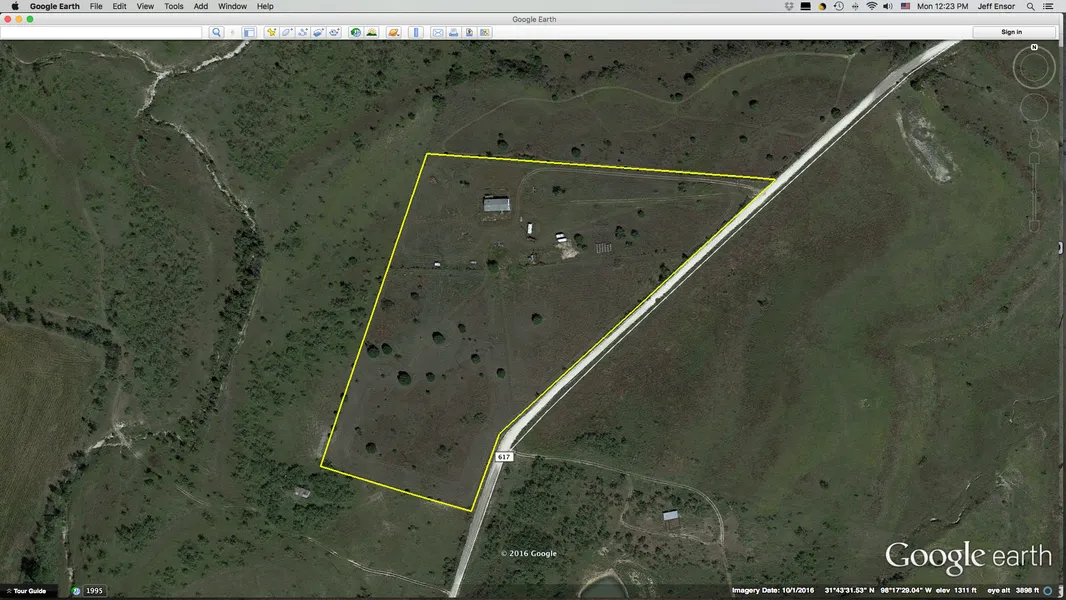Click the Email envelope icon
The height and width of the screenshot is (600, 1066).
pyautogui.click(x=437, y=32)
